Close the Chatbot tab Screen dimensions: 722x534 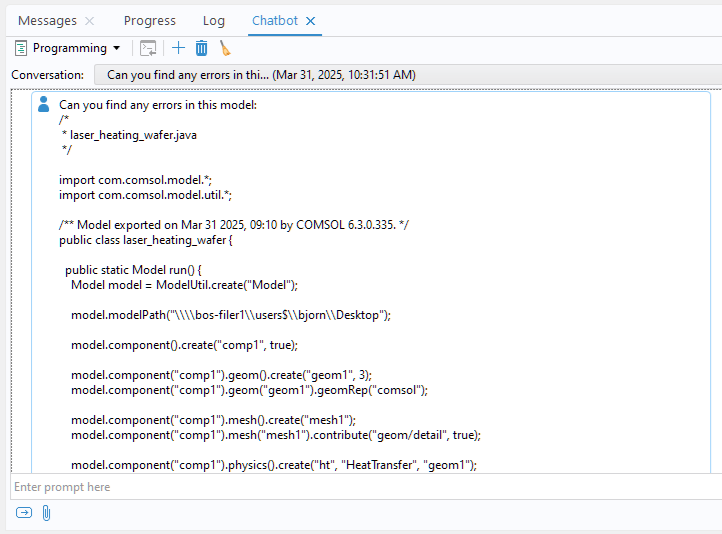(310, 21)
